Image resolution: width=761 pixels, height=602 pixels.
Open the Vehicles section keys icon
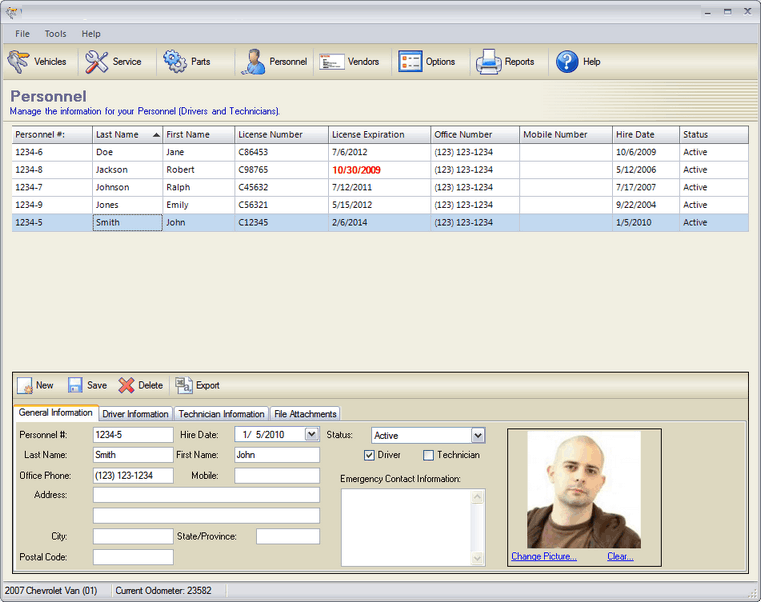click(x=18, y=62)
